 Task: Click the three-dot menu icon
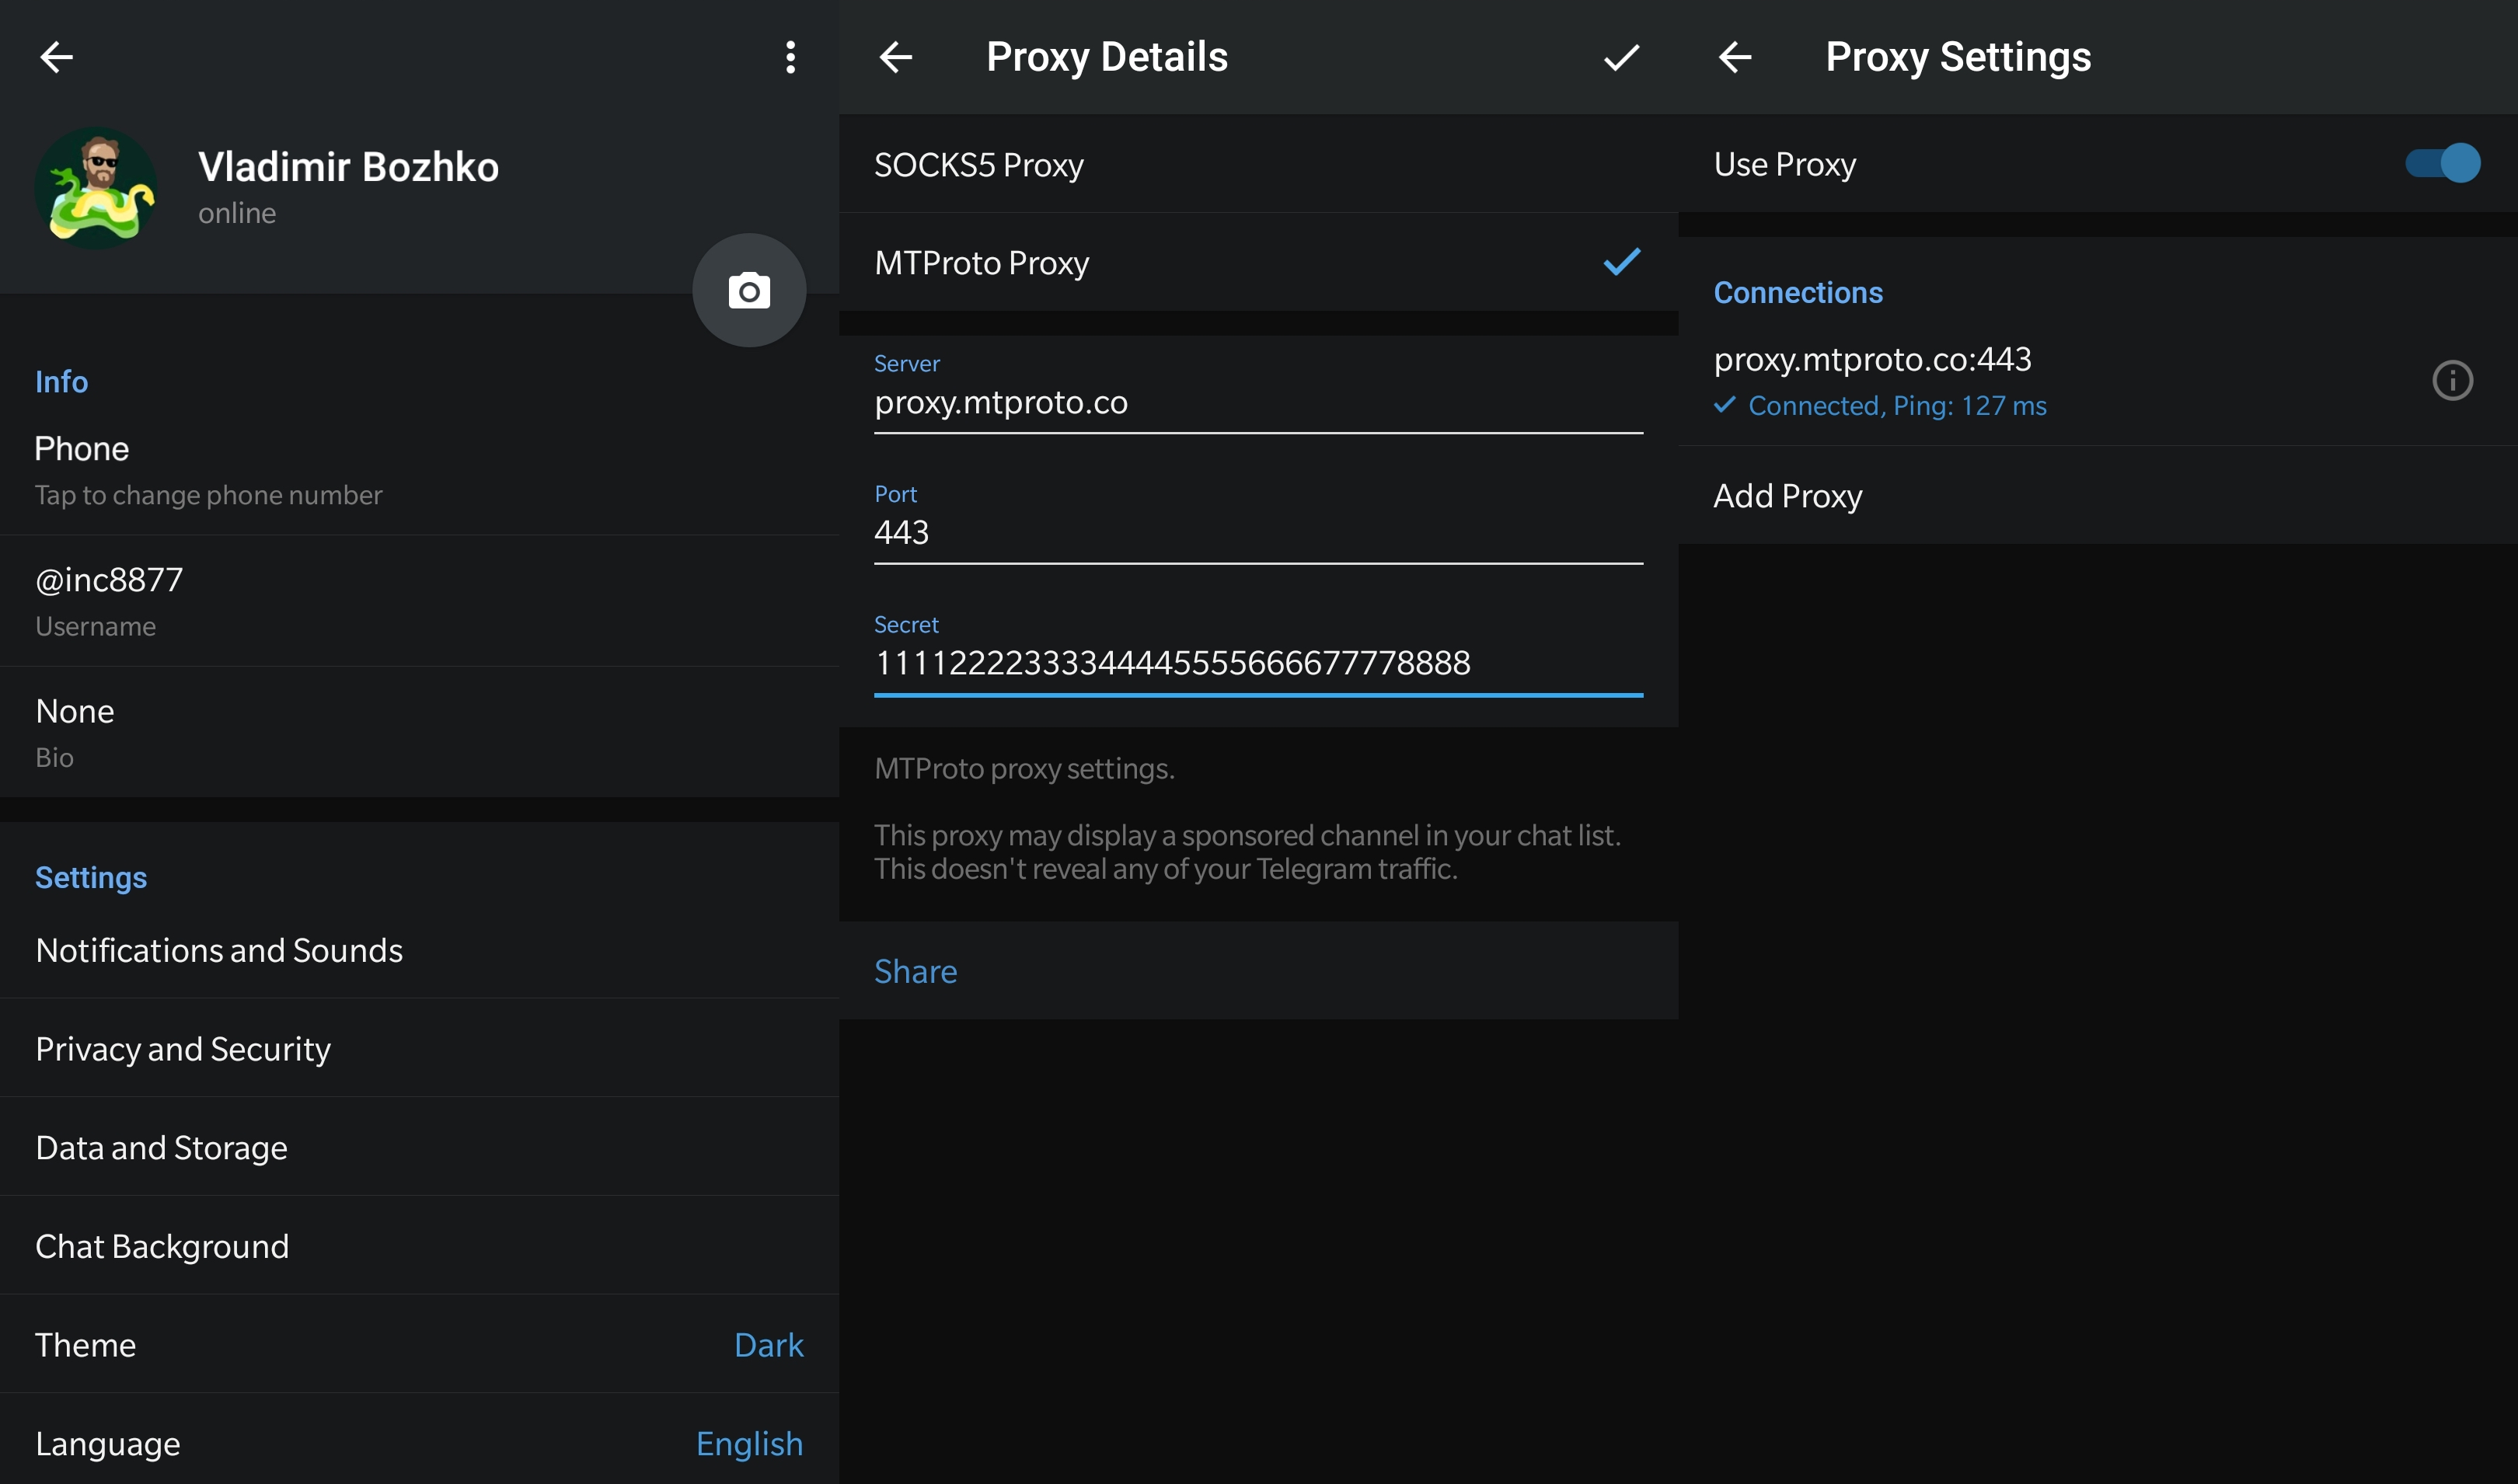[x=788, y=53]
